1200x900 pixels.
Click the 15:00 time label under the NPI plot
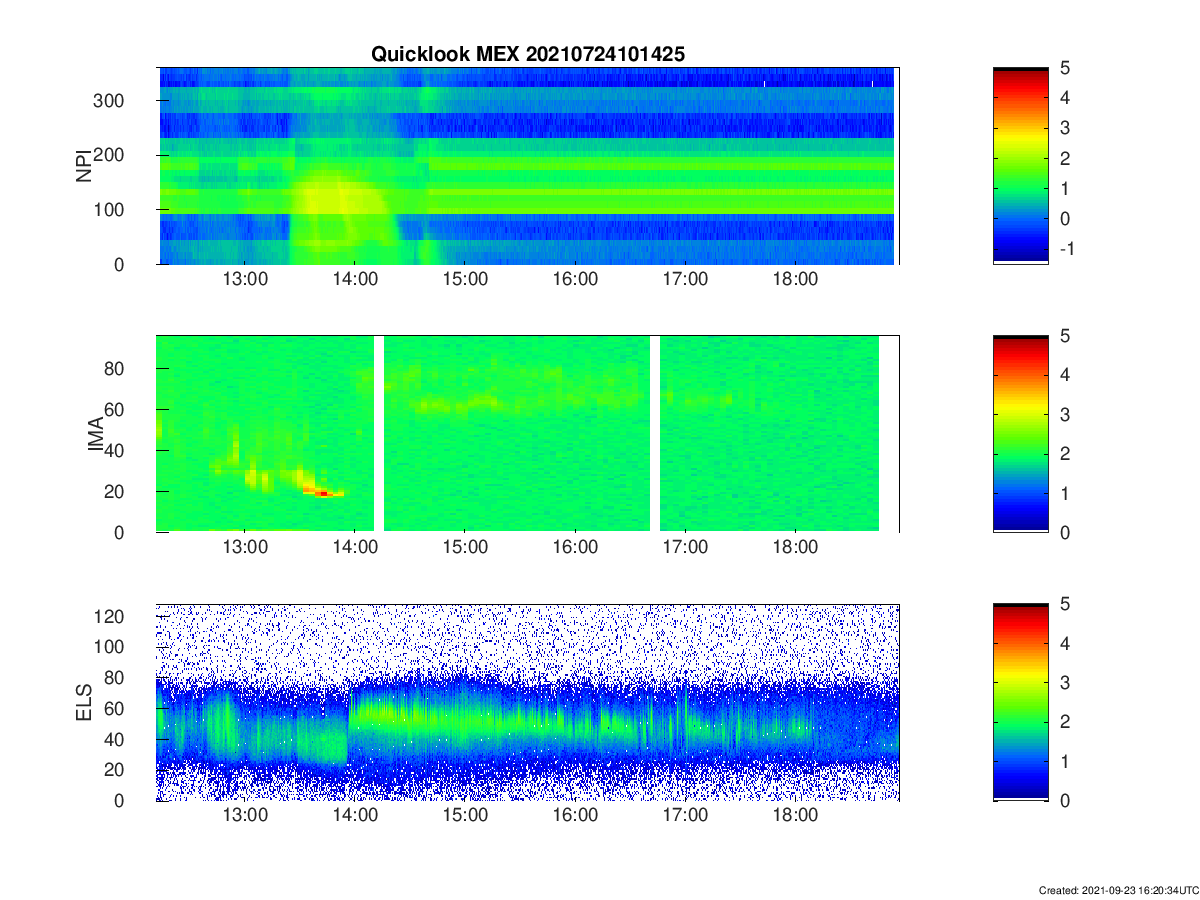pyautogui.click(x=465, y=279)
